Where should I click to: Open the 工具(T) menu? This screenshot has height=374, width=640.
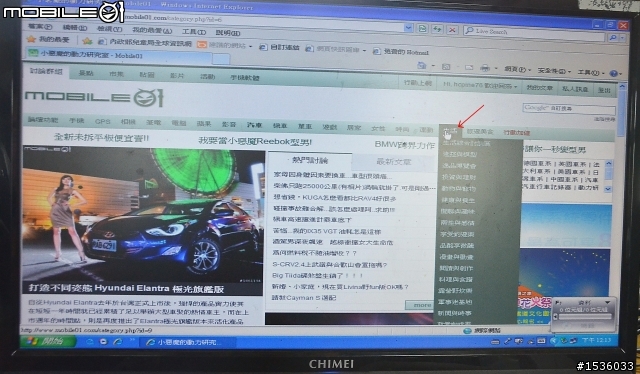194,31
